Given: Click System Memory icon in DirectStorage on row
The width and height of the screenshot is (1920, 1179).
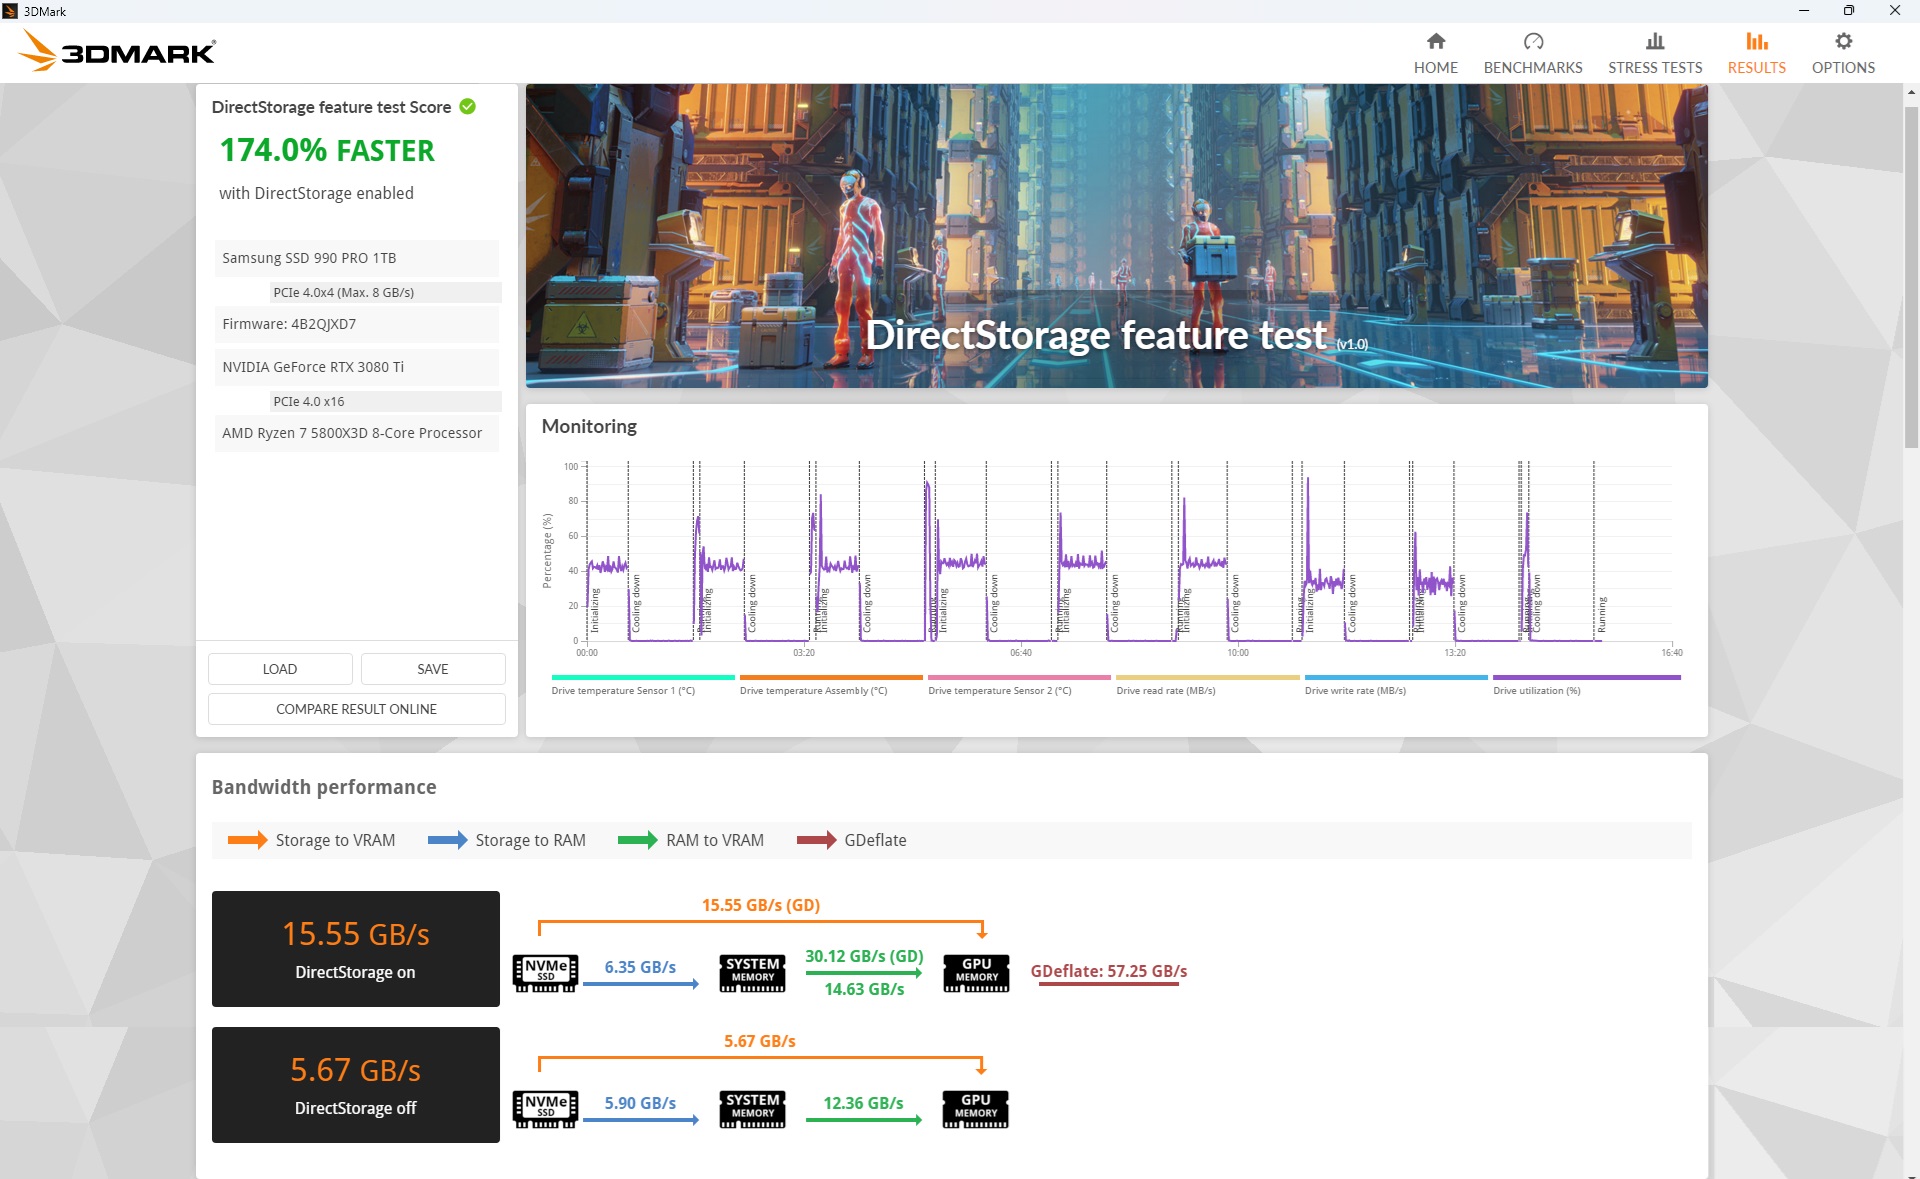Looking at the screenshot, I should pyautogui.click(x=752, y=973).
